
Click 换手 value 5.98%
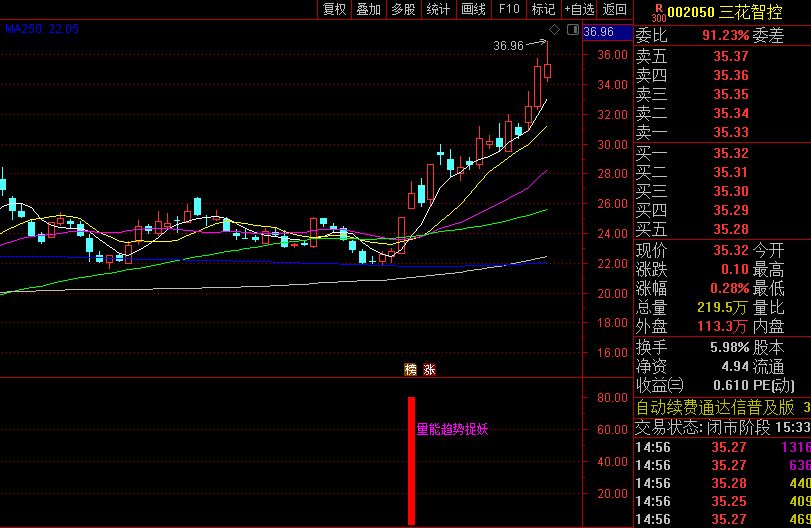[x=729, y=347]
